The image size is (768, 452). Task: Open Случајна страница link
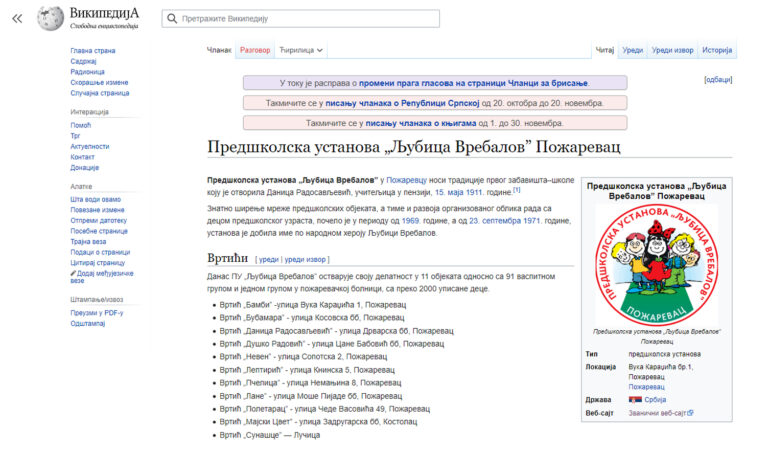(x=99, y=93)
